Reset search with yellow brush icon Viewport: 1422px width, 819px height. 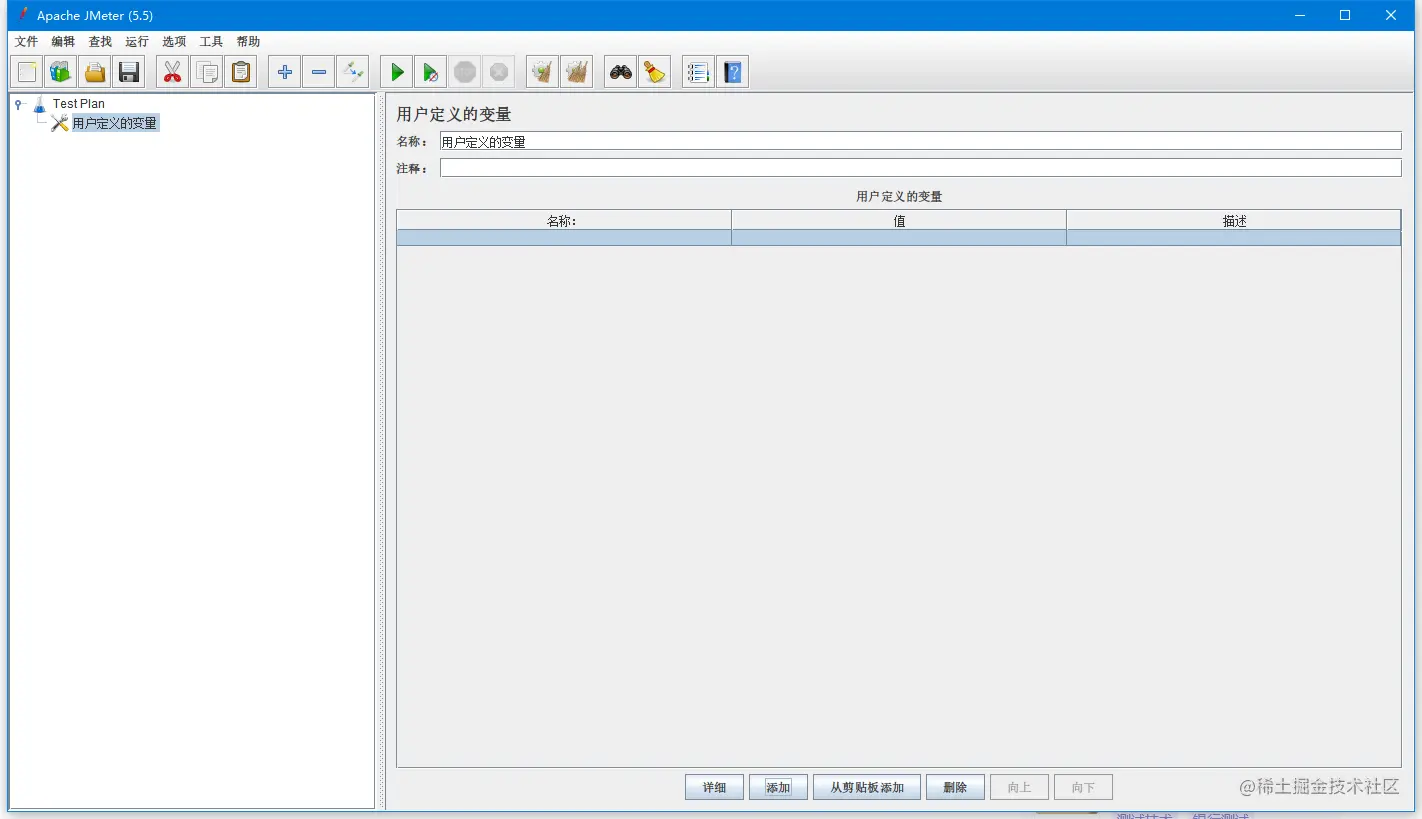point(655,72)
